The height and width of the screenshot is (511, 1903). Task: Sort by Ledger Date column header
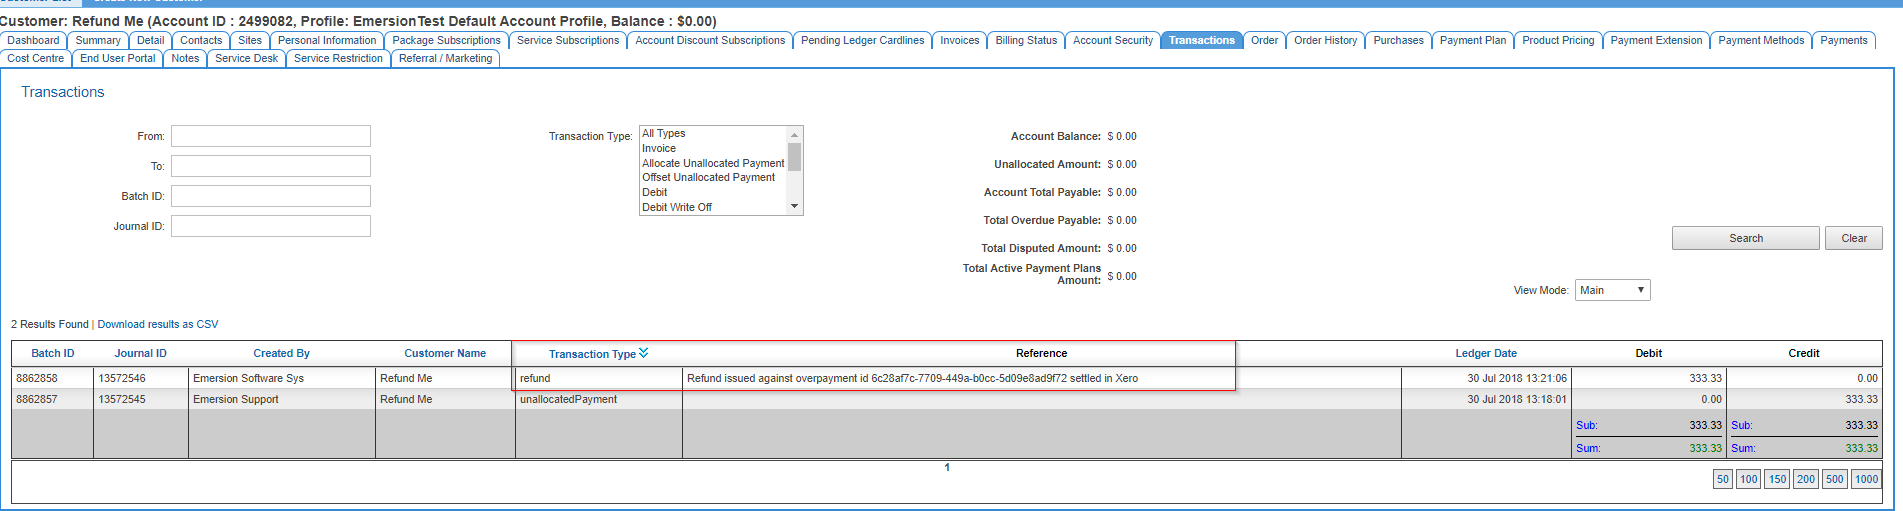click(x=1485, y=353)
